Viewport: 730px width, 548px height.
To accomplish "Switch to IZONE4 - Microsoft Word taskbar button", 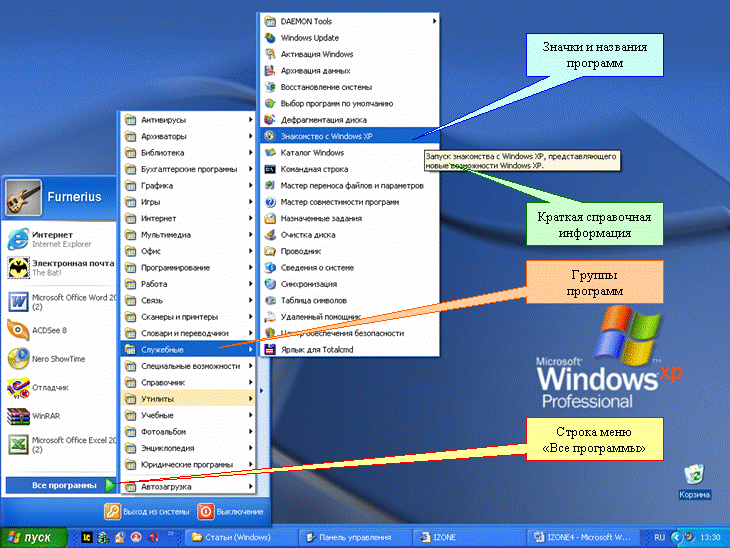I will point(583,537).
